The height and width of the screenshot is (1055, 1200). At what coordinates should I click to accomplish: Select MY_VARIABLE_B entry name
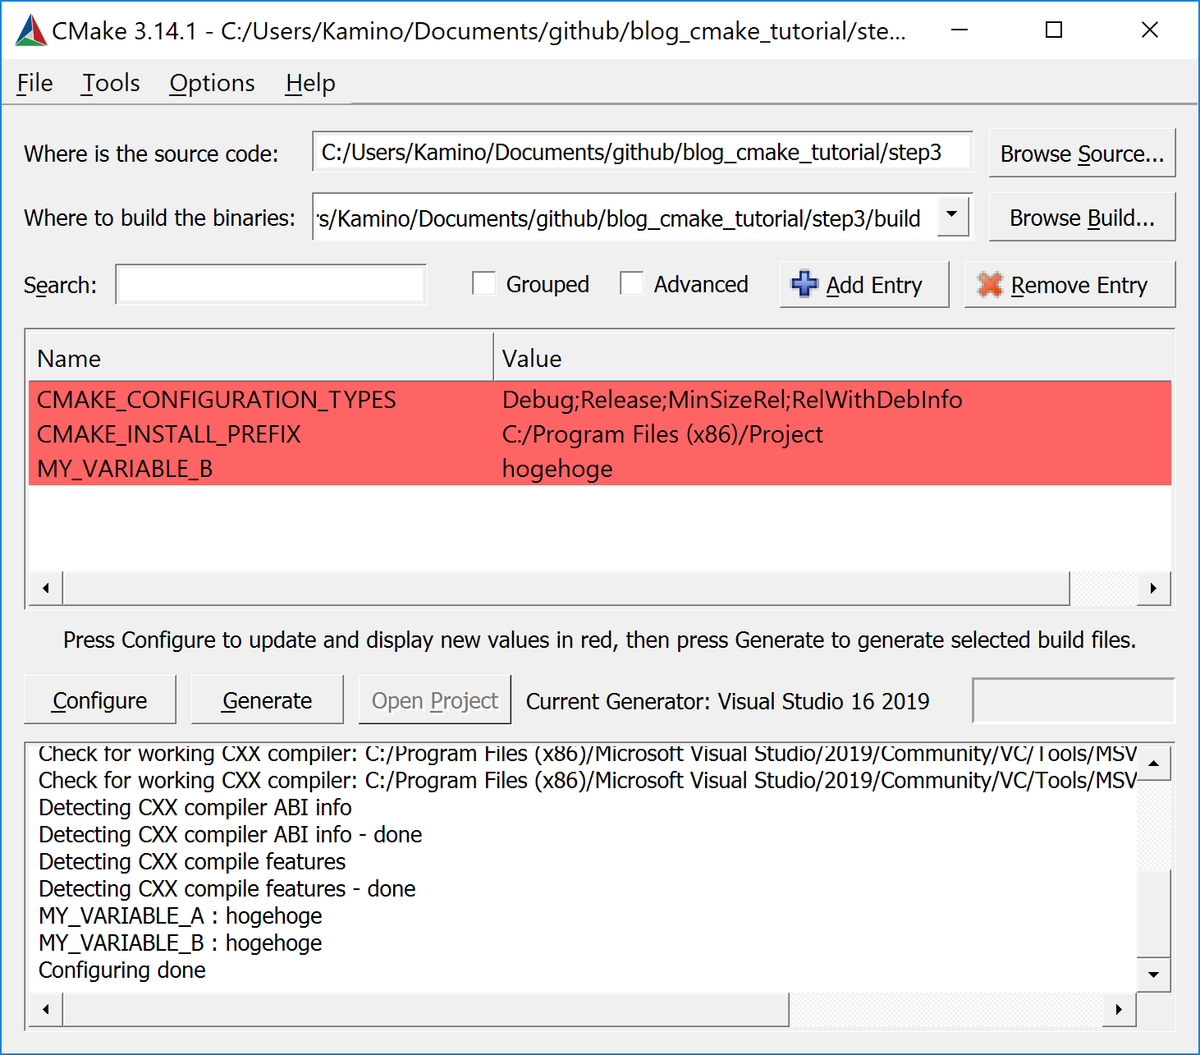pos(125,469)
